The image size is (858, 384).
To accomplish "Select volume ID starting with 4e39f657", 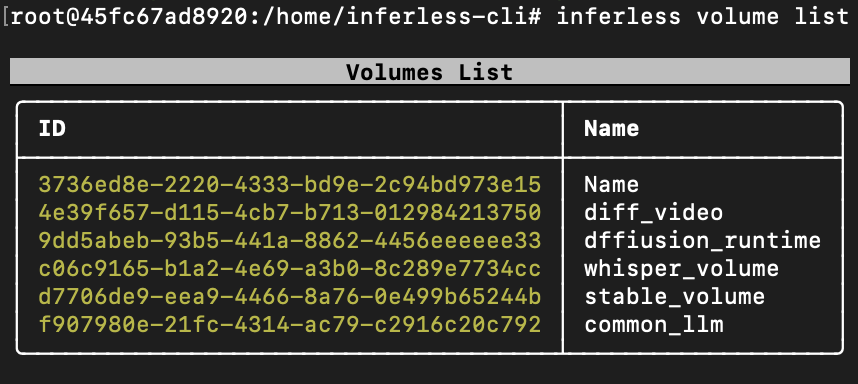I will tap(290, 213).
